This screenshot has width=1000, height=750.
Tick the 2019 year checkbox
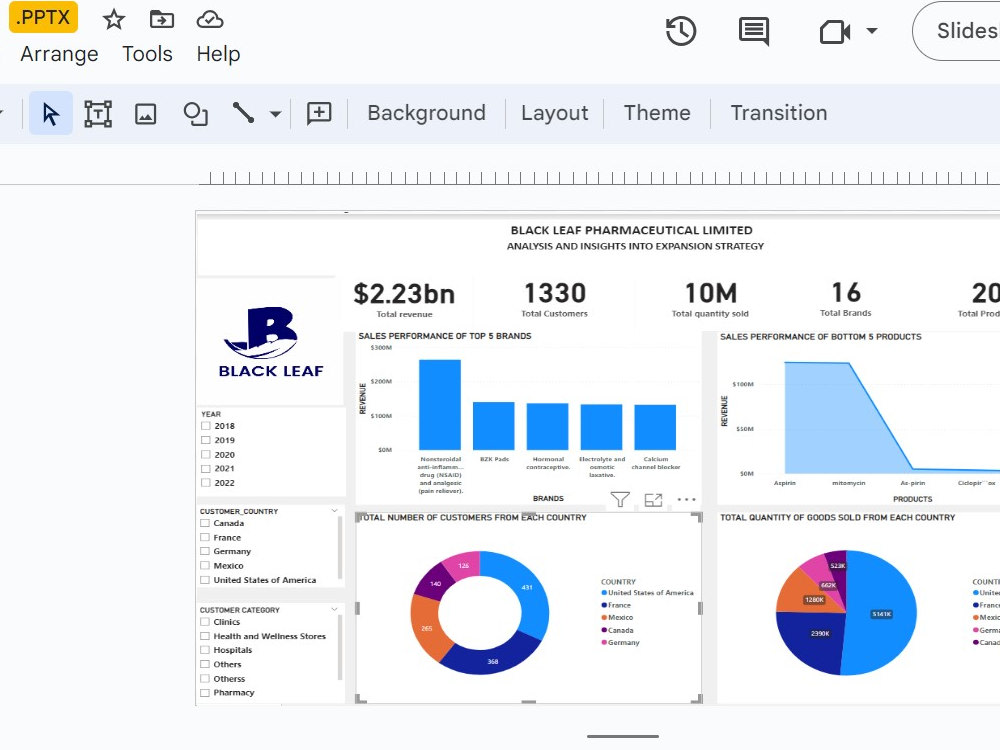[x=205, y=440]
